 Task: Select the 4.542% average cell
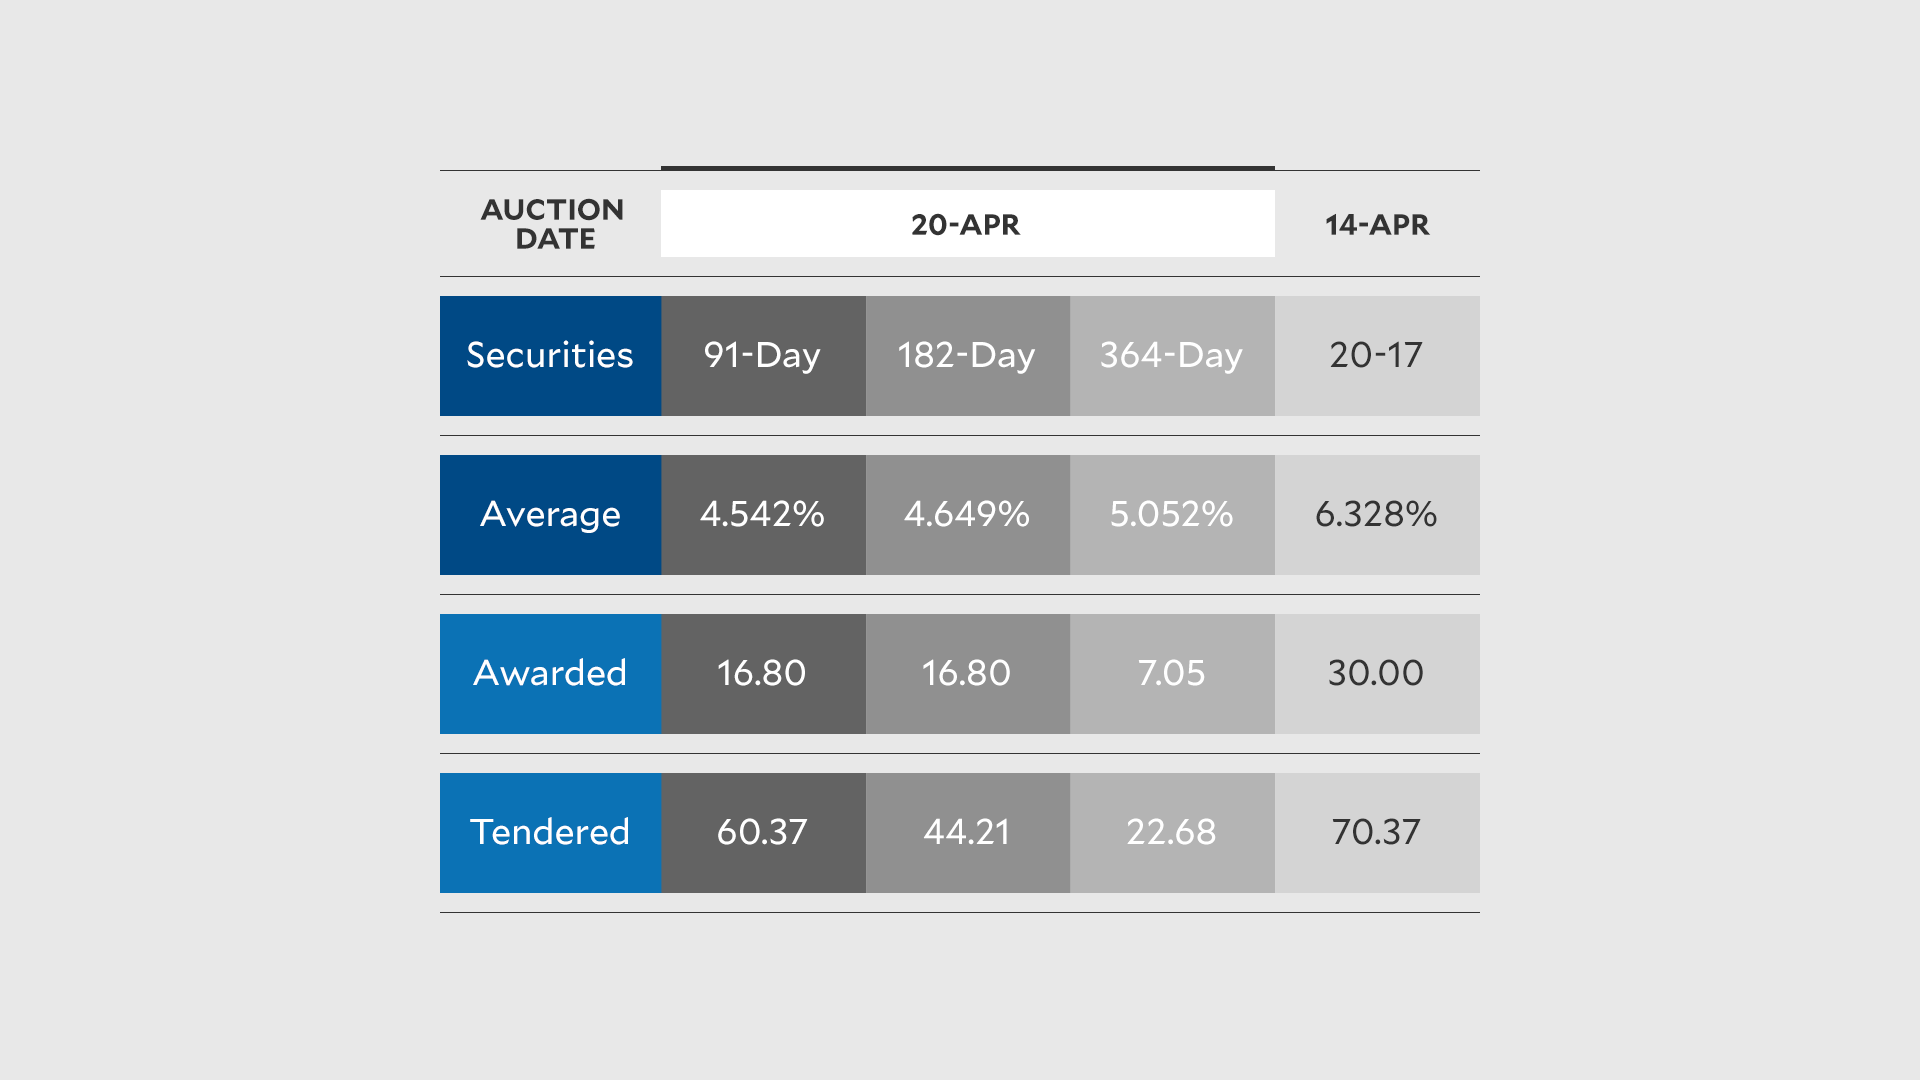click(763, 515)
